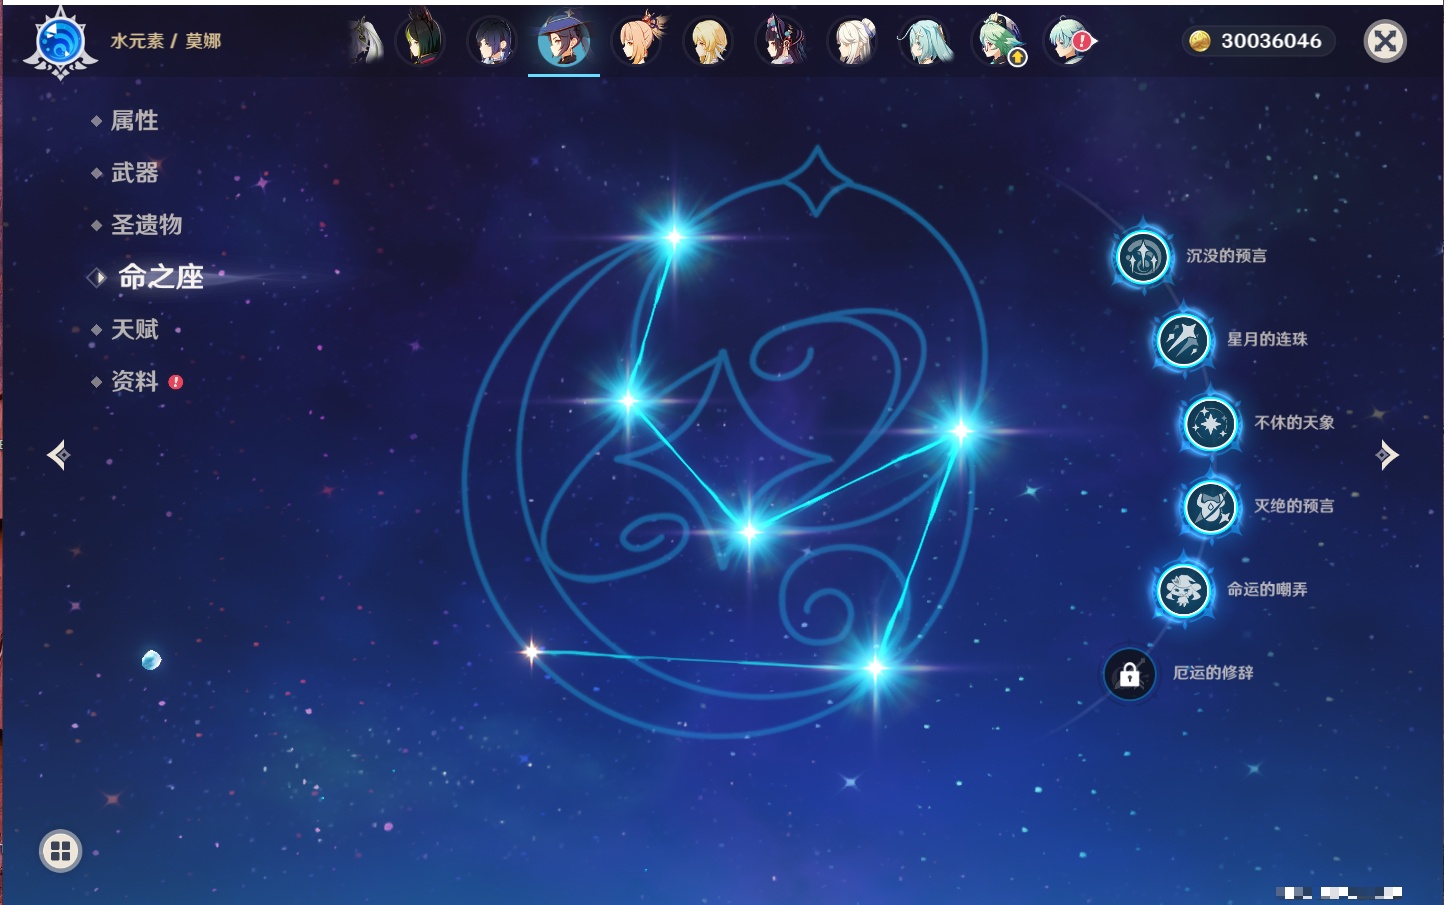Click the 水元素 / 莫娜 character title

[x=166, y=41]
